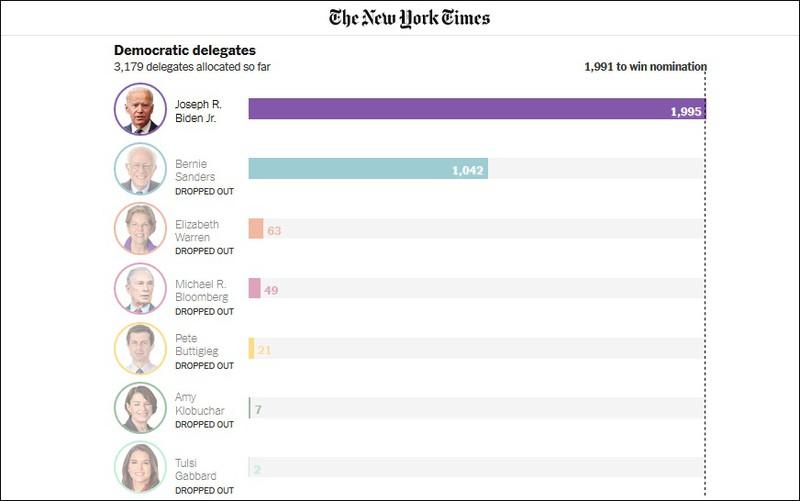Screen dimensions: 800x501
Task: Click the orange Warren 63 delegate bar
Action: pyautogui.click(x=256, y=229)
